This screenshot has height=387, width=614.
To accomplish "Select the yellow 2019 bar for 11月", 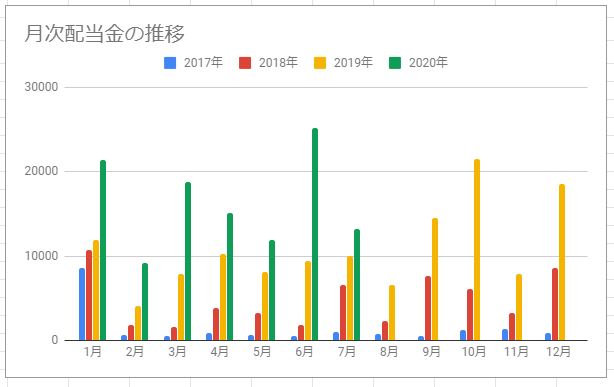I will click(519, 307).
